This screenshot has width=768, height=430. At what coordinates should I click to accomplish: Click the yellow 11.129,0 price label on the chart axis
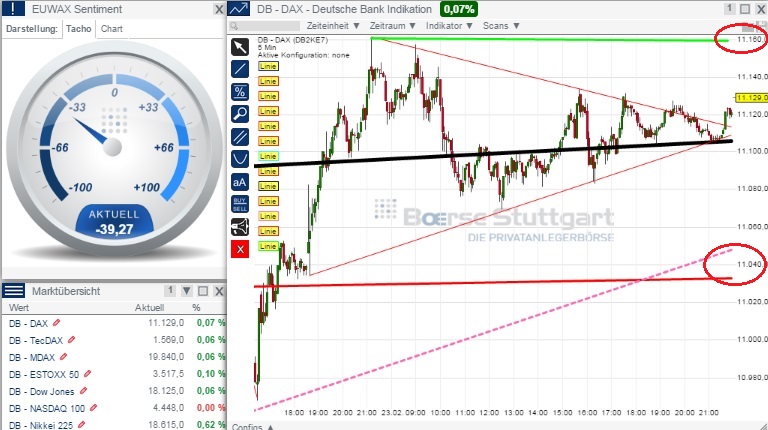point(752,98)
